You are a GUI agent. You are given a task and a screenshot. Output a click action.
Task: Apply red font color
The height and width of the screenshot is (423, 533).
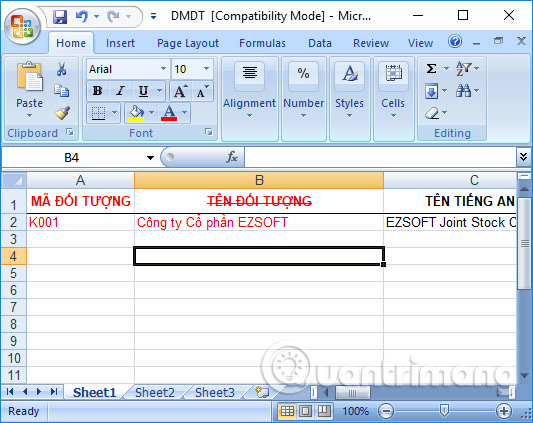(x=169, y=113)
